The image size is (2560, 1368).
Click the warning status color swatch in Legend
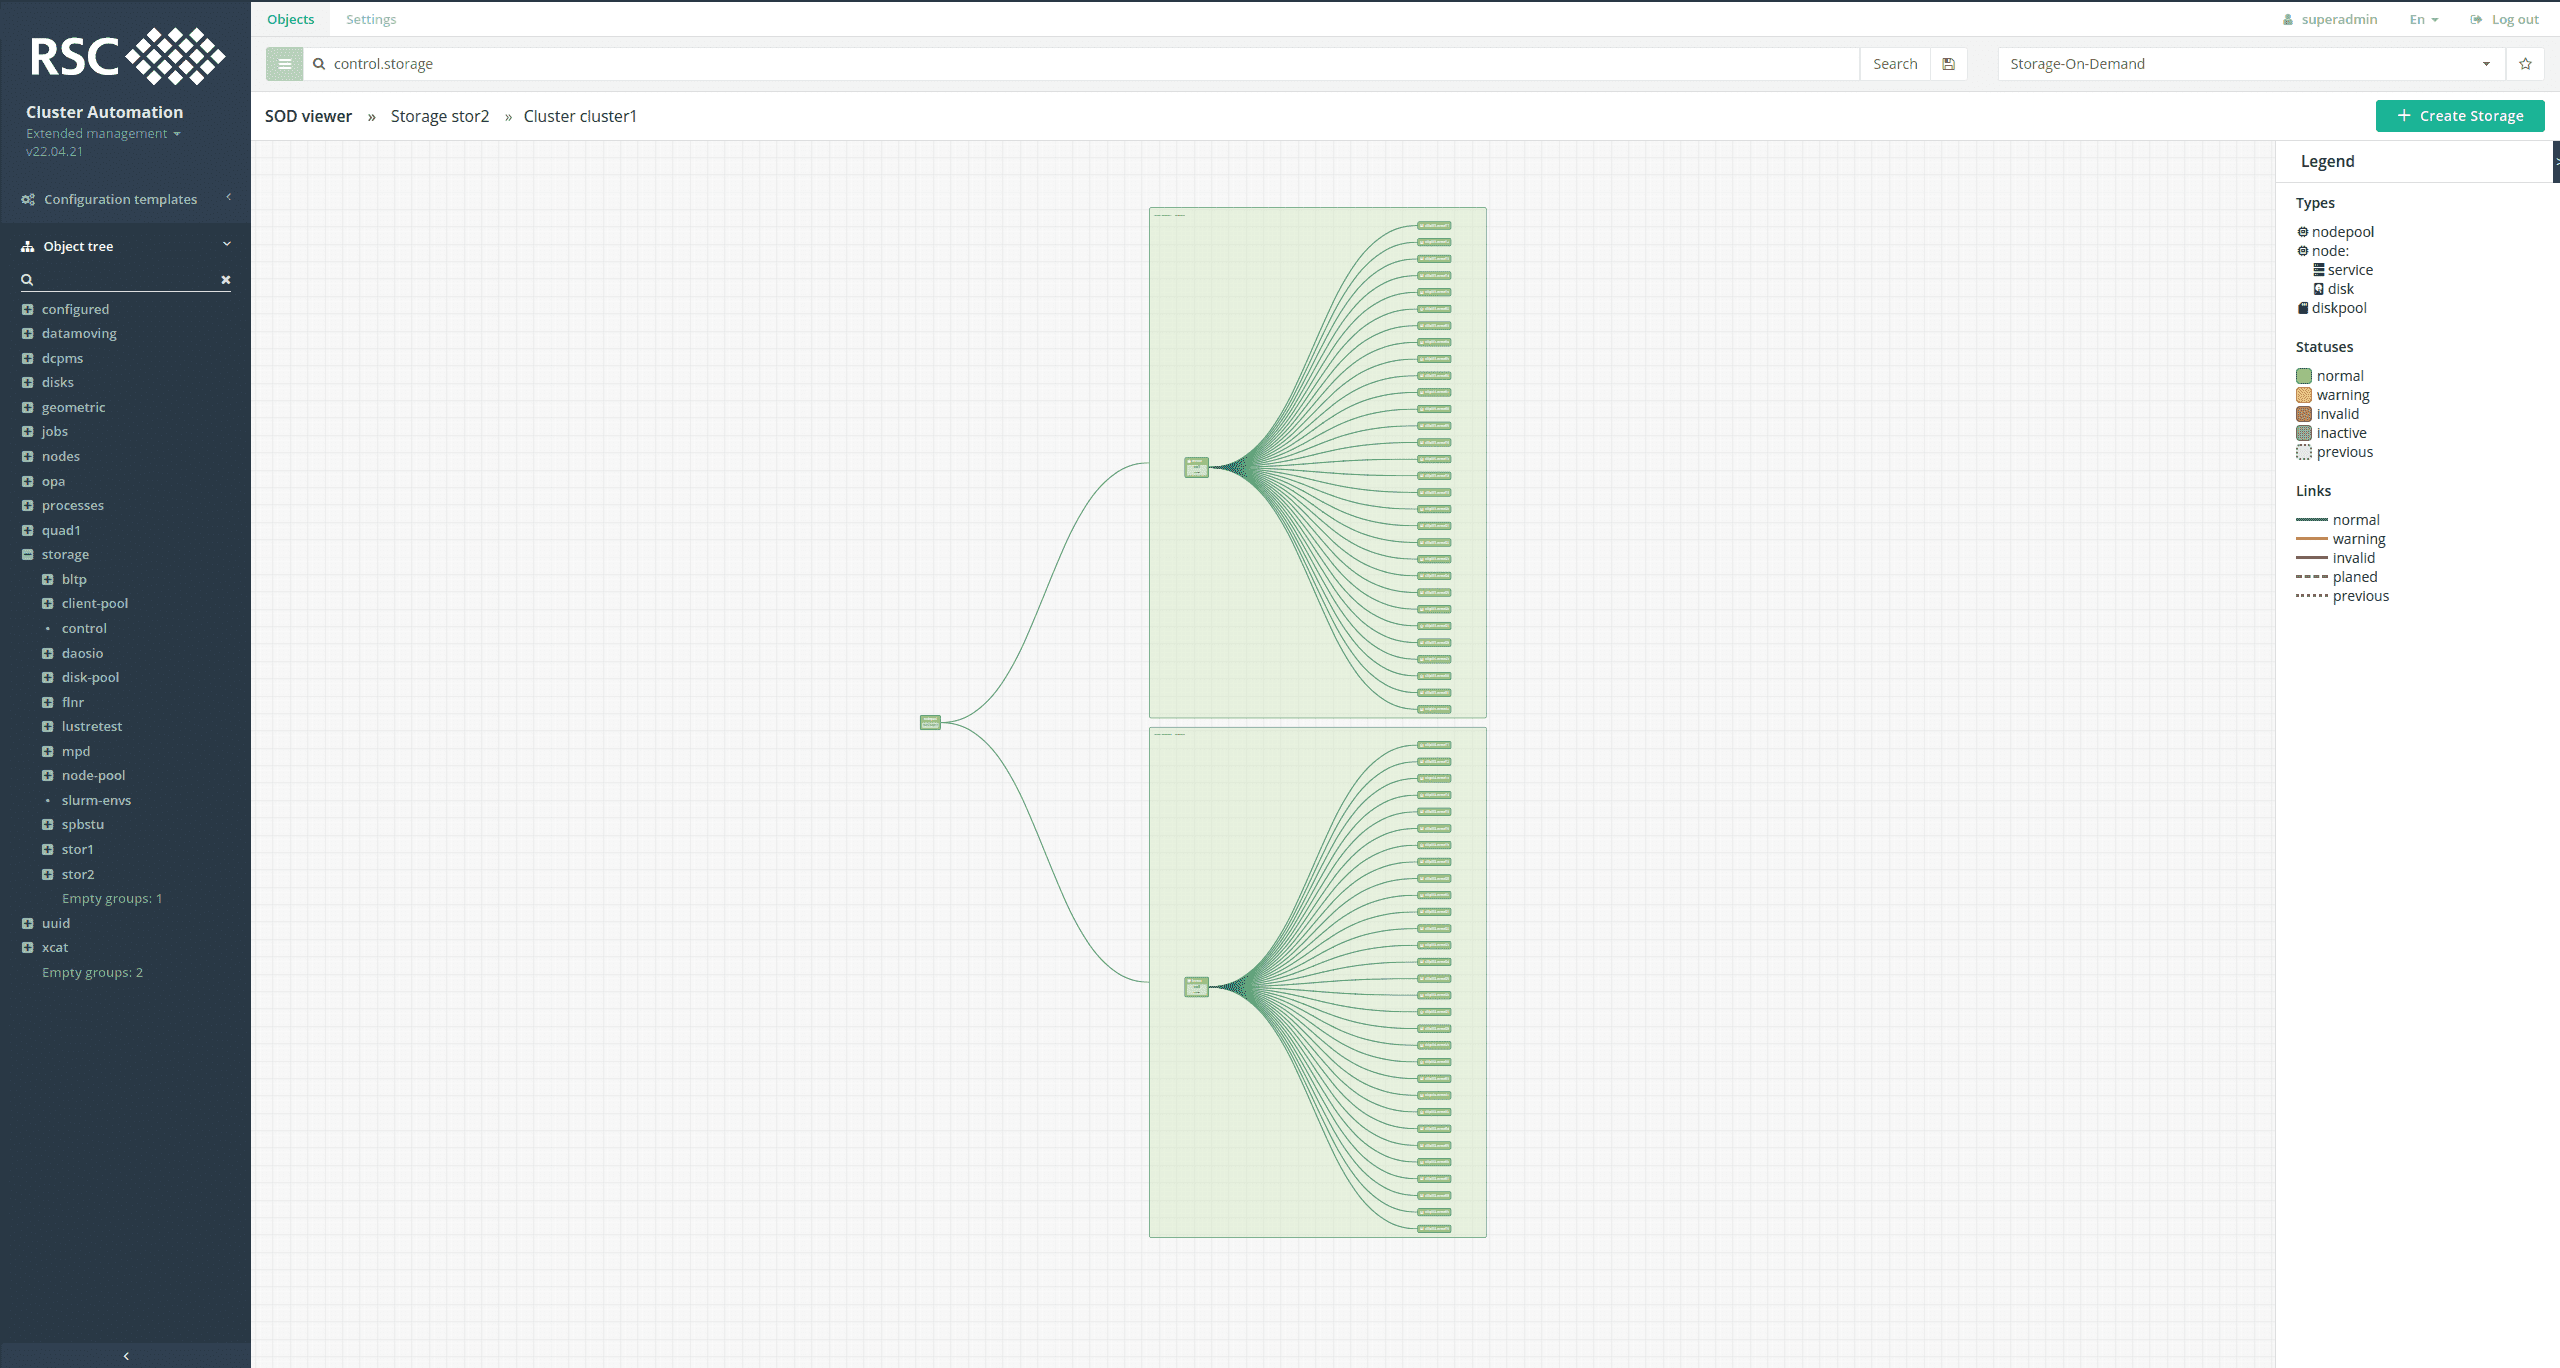tap(2305, 395)
